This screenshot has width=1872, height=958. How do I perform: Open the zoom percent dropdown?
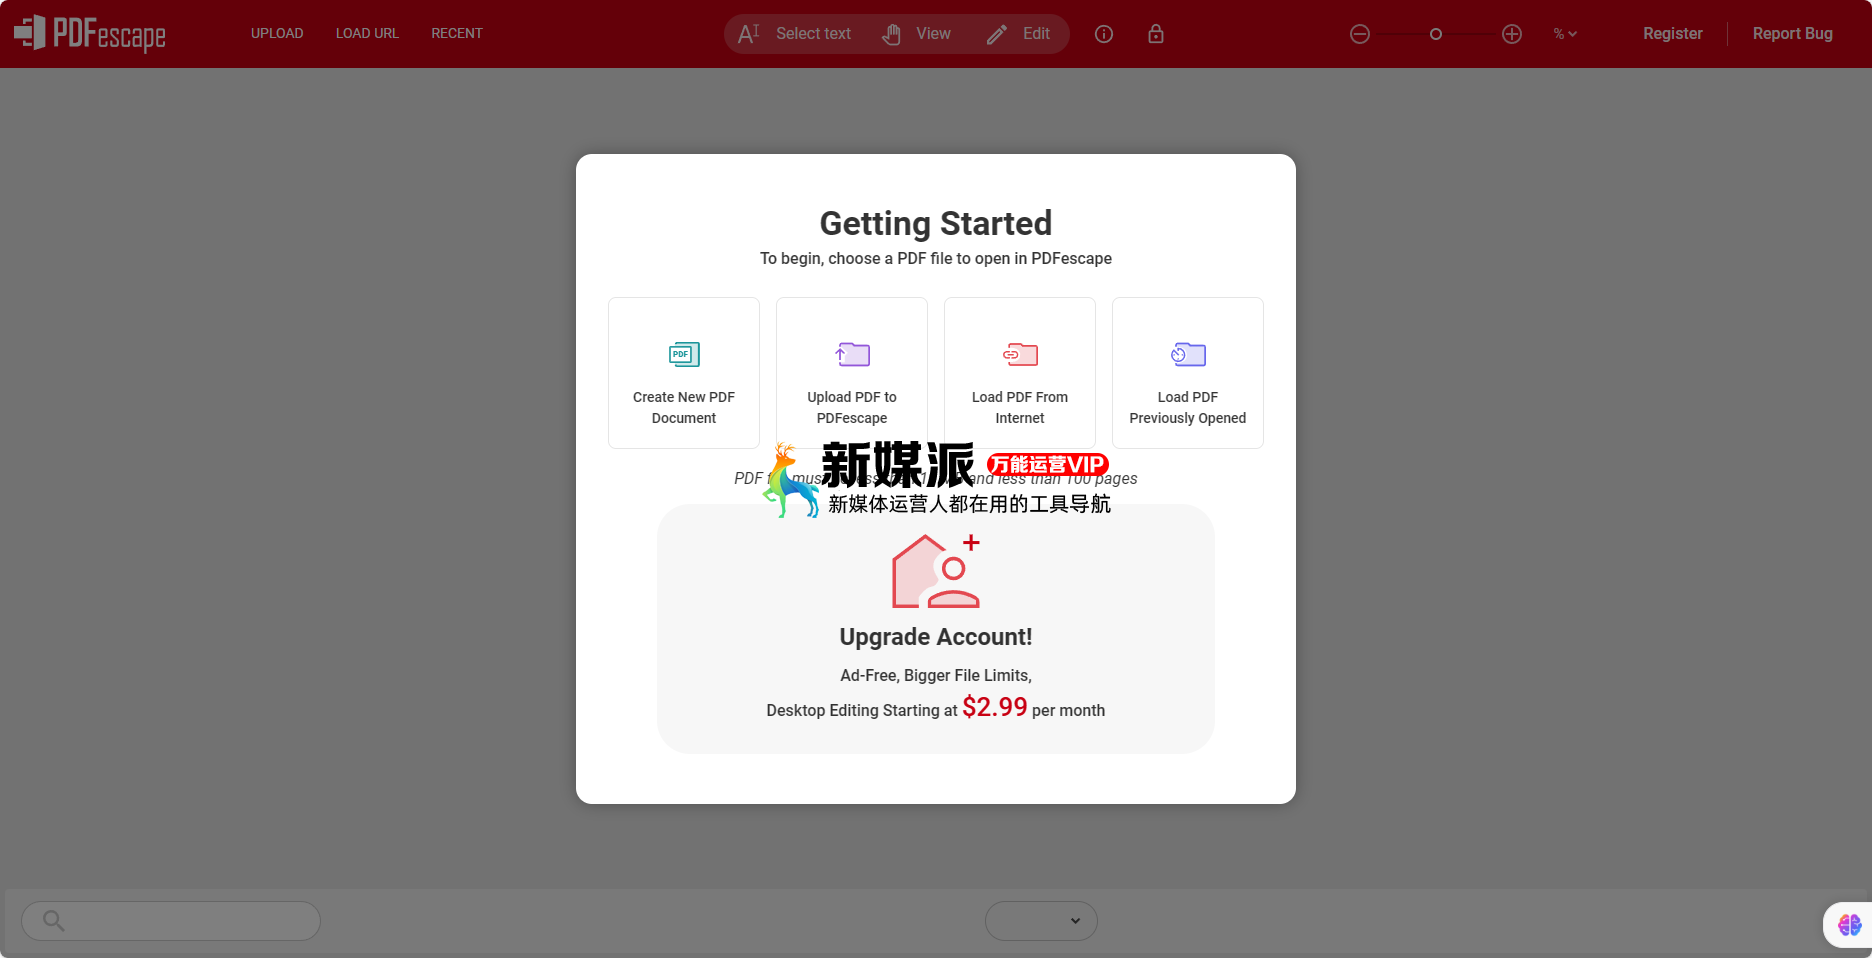(x=1565, y=34)
